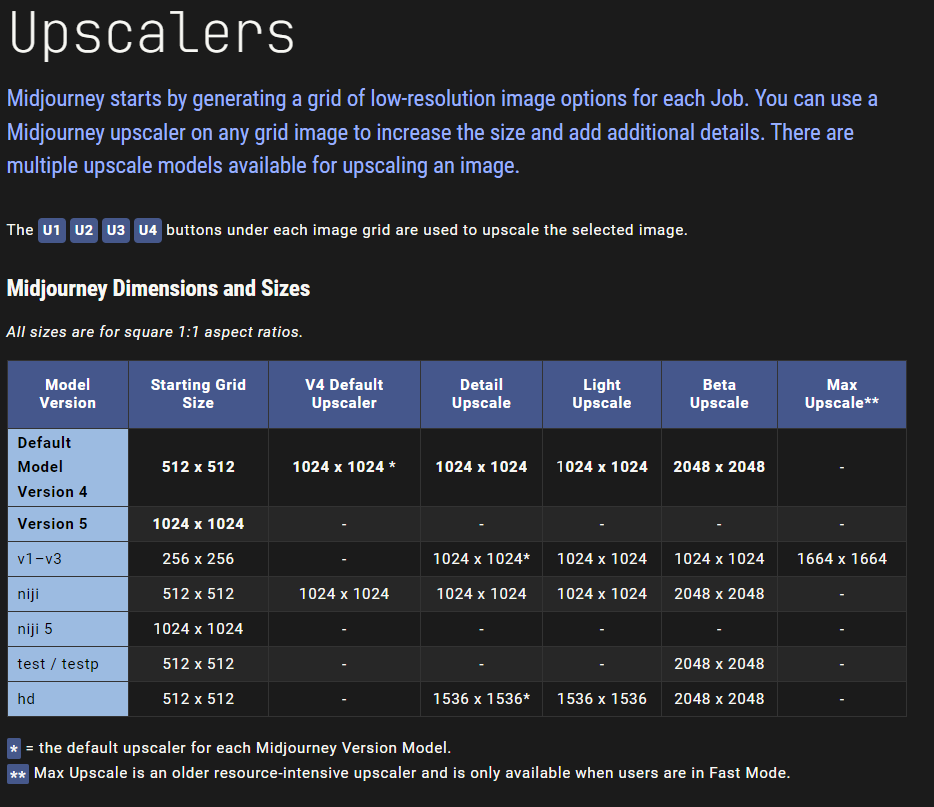This screenshot has width=934, height=807.
Task: Select the Light Upscale column header
Action: tap(602, 394)
